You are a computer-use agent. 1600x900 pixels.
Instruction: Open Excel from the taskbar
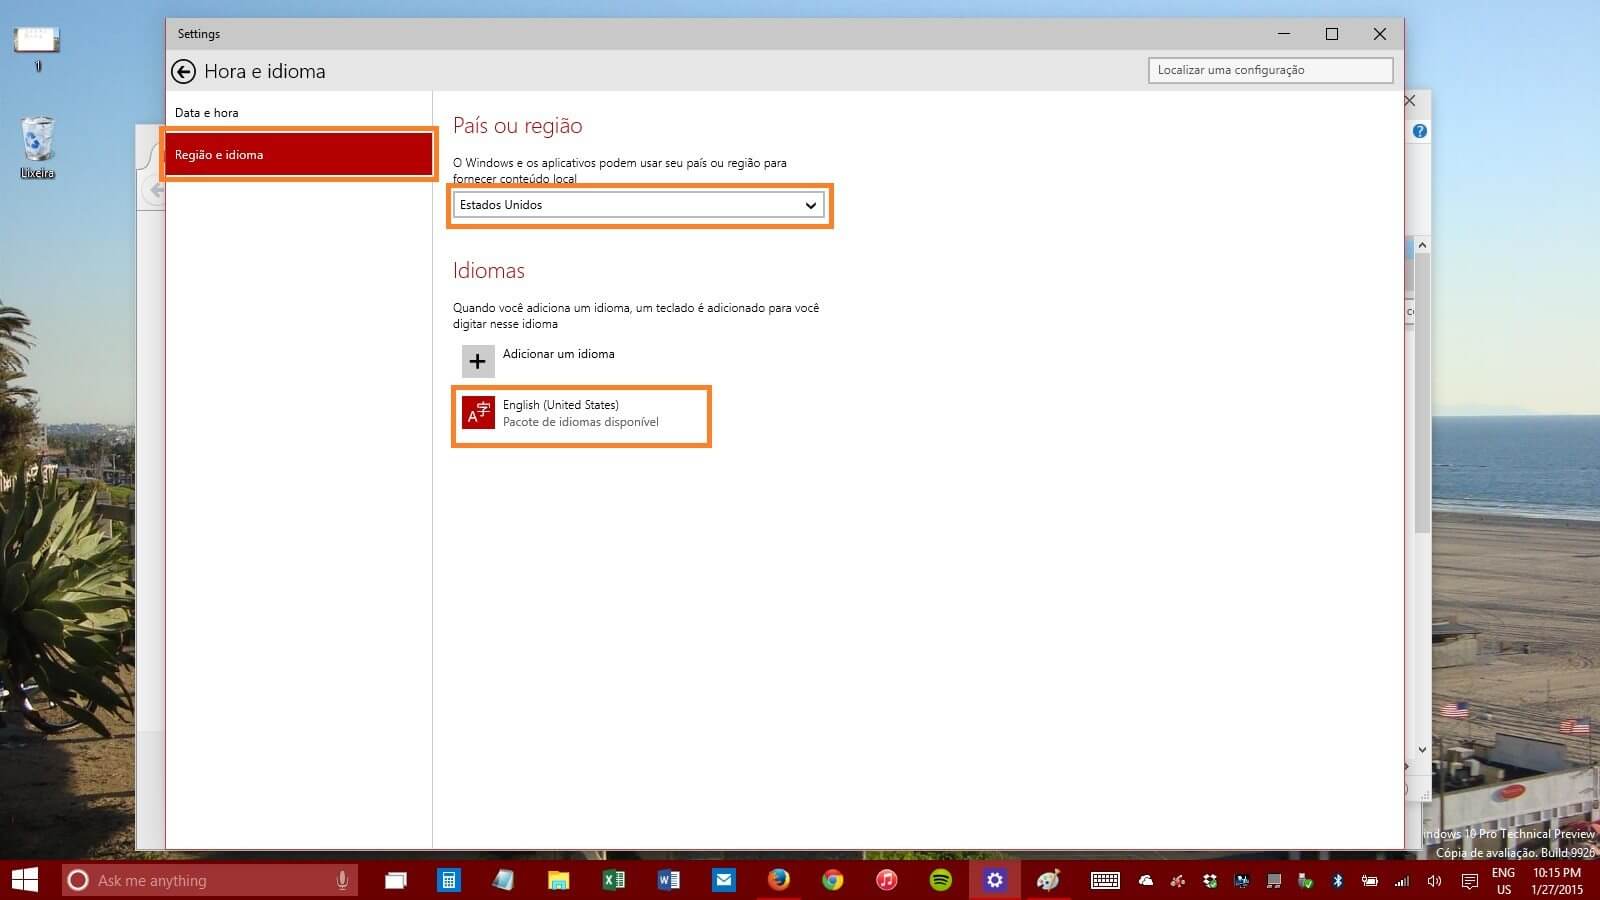coord(613,880)
